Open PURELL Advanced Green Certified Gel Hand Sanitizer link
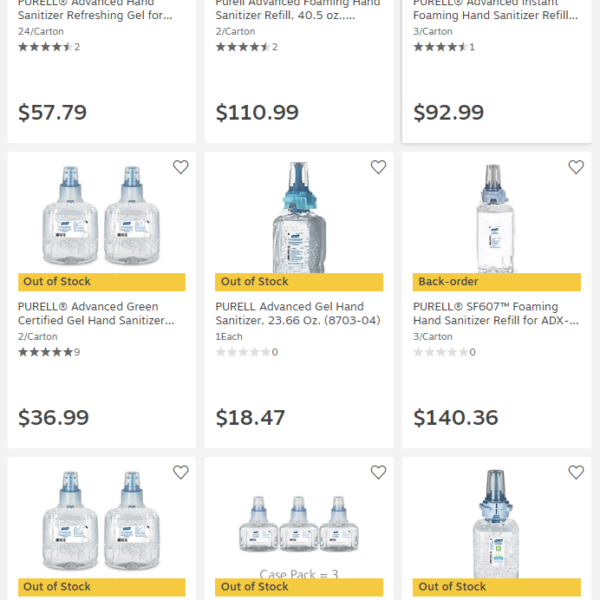The image size is (600, 600). (96, 314)
